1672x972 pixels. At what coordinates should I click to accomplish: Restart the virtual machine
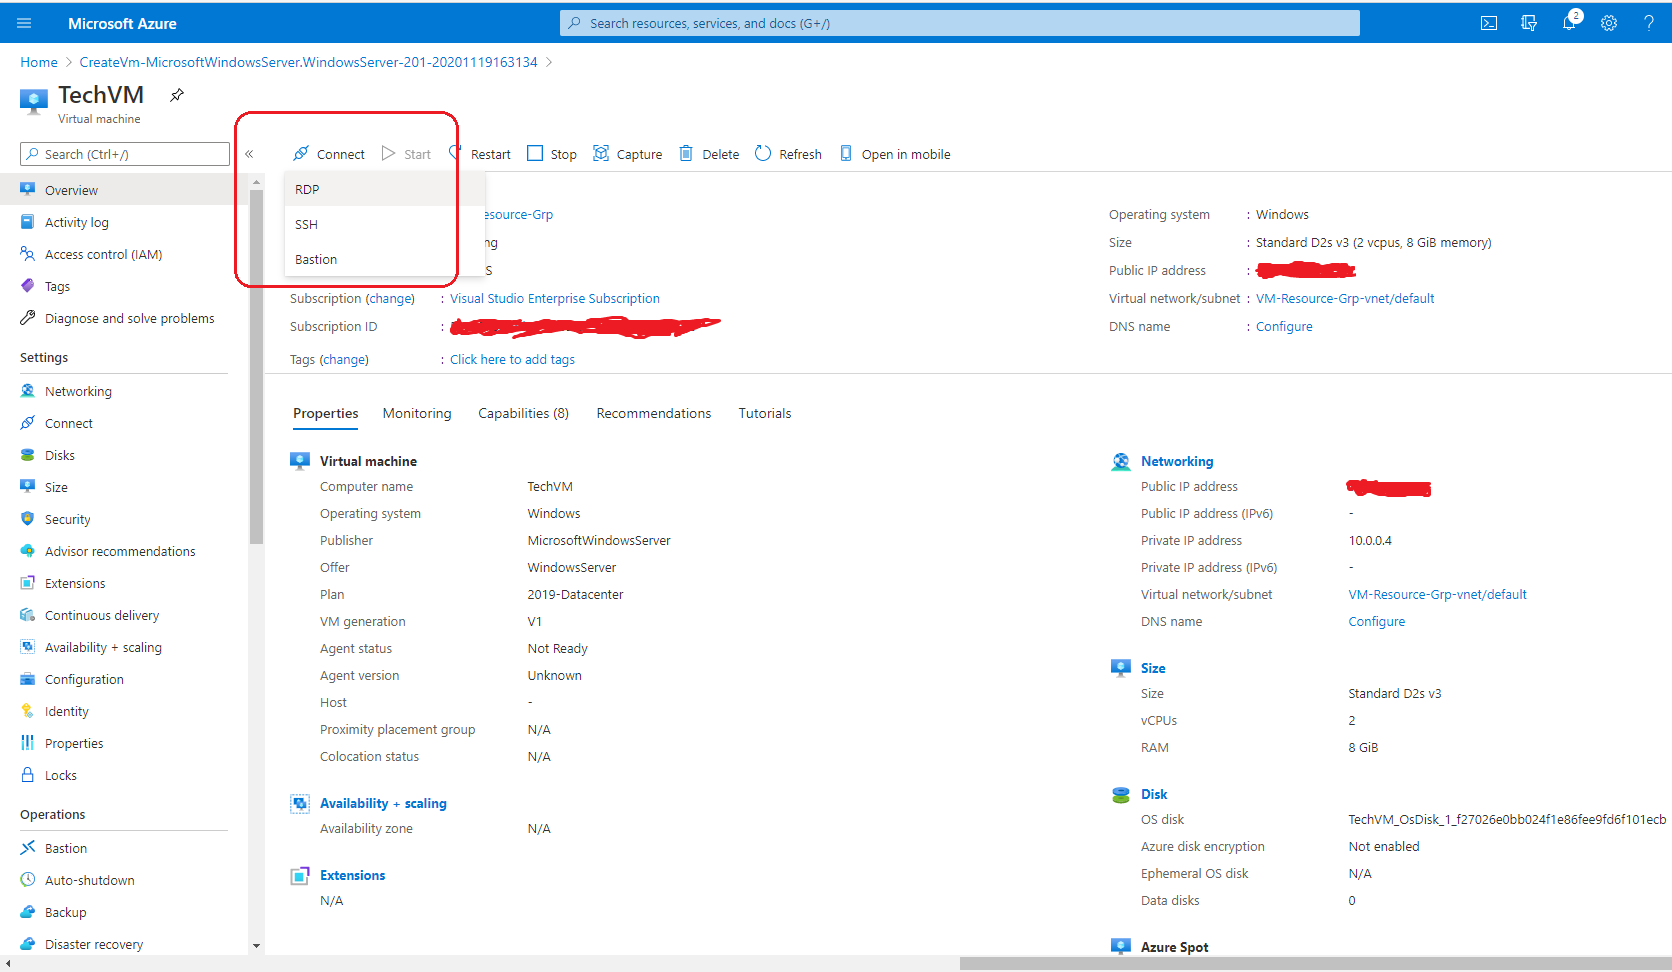coord(480,154)
